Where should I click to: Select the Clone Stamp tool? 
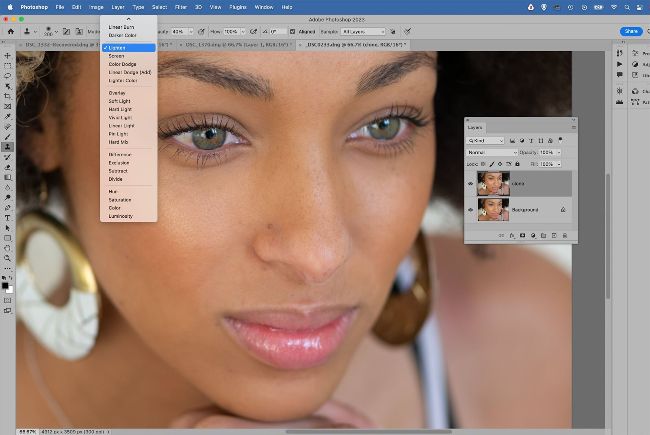click(x=7, y=146)
